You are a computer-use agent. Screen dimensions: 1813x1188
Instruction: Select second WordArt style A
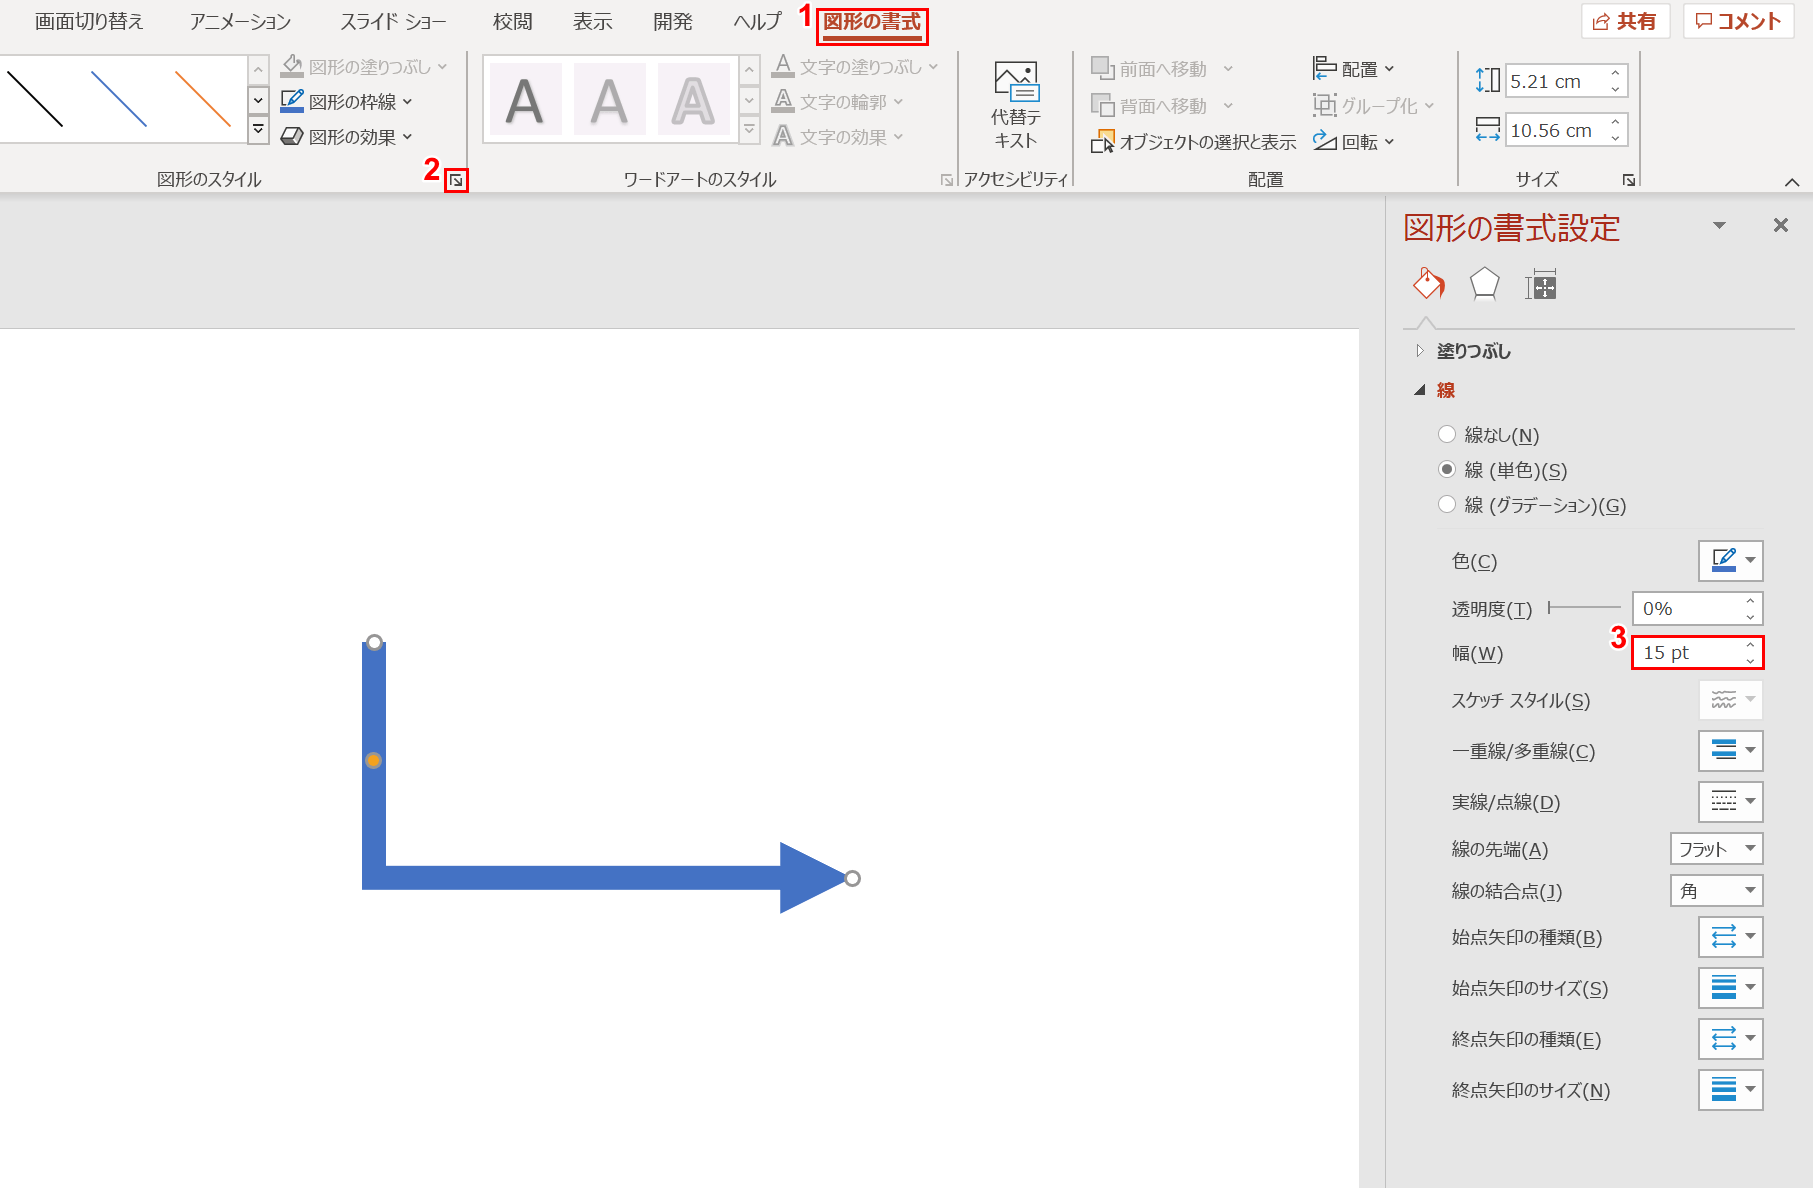pos(609,100)
